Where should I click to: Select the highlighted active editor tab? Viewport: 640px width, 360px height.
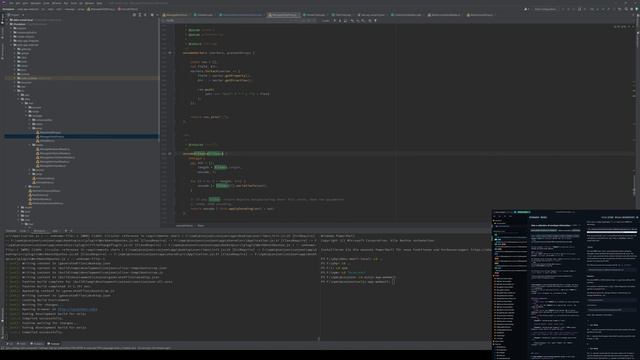coord(284,15)
